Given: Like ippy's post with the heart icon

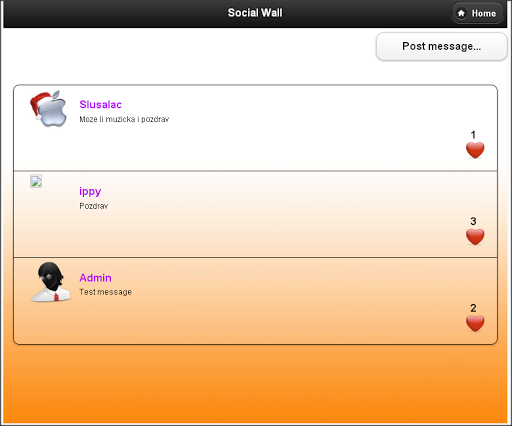Looking at the screenshot, I should (x=475, y=237).
